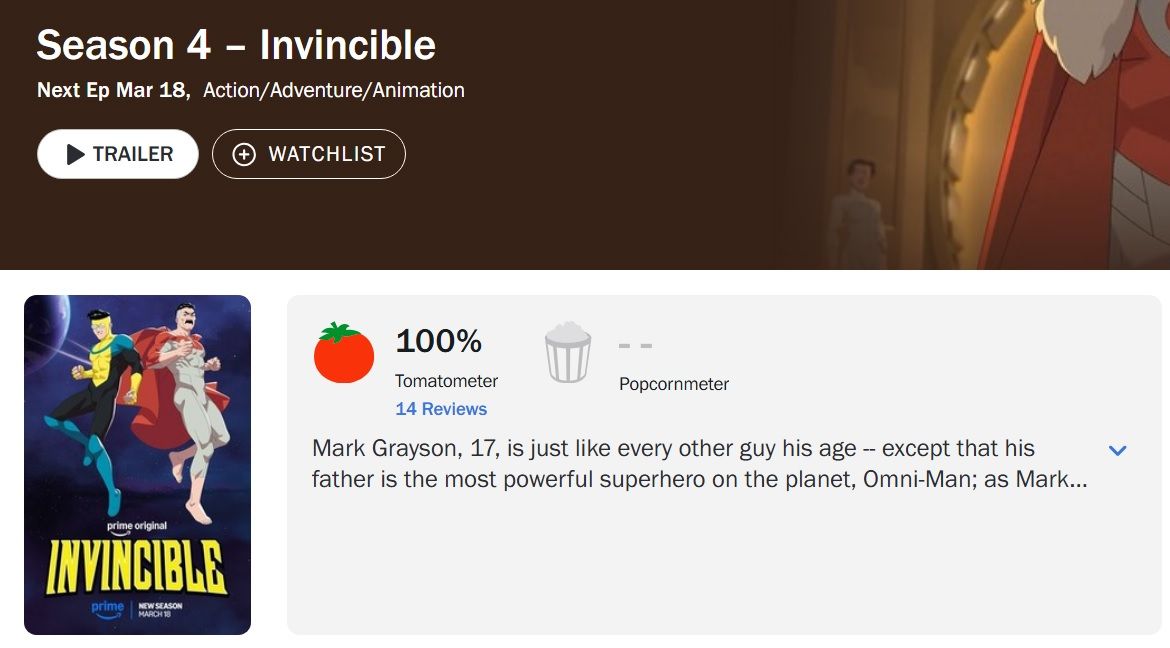This screenshot has height=648, width=1170.
Task: Click the TRAILER button label
Action: click(x=133, y=155)
